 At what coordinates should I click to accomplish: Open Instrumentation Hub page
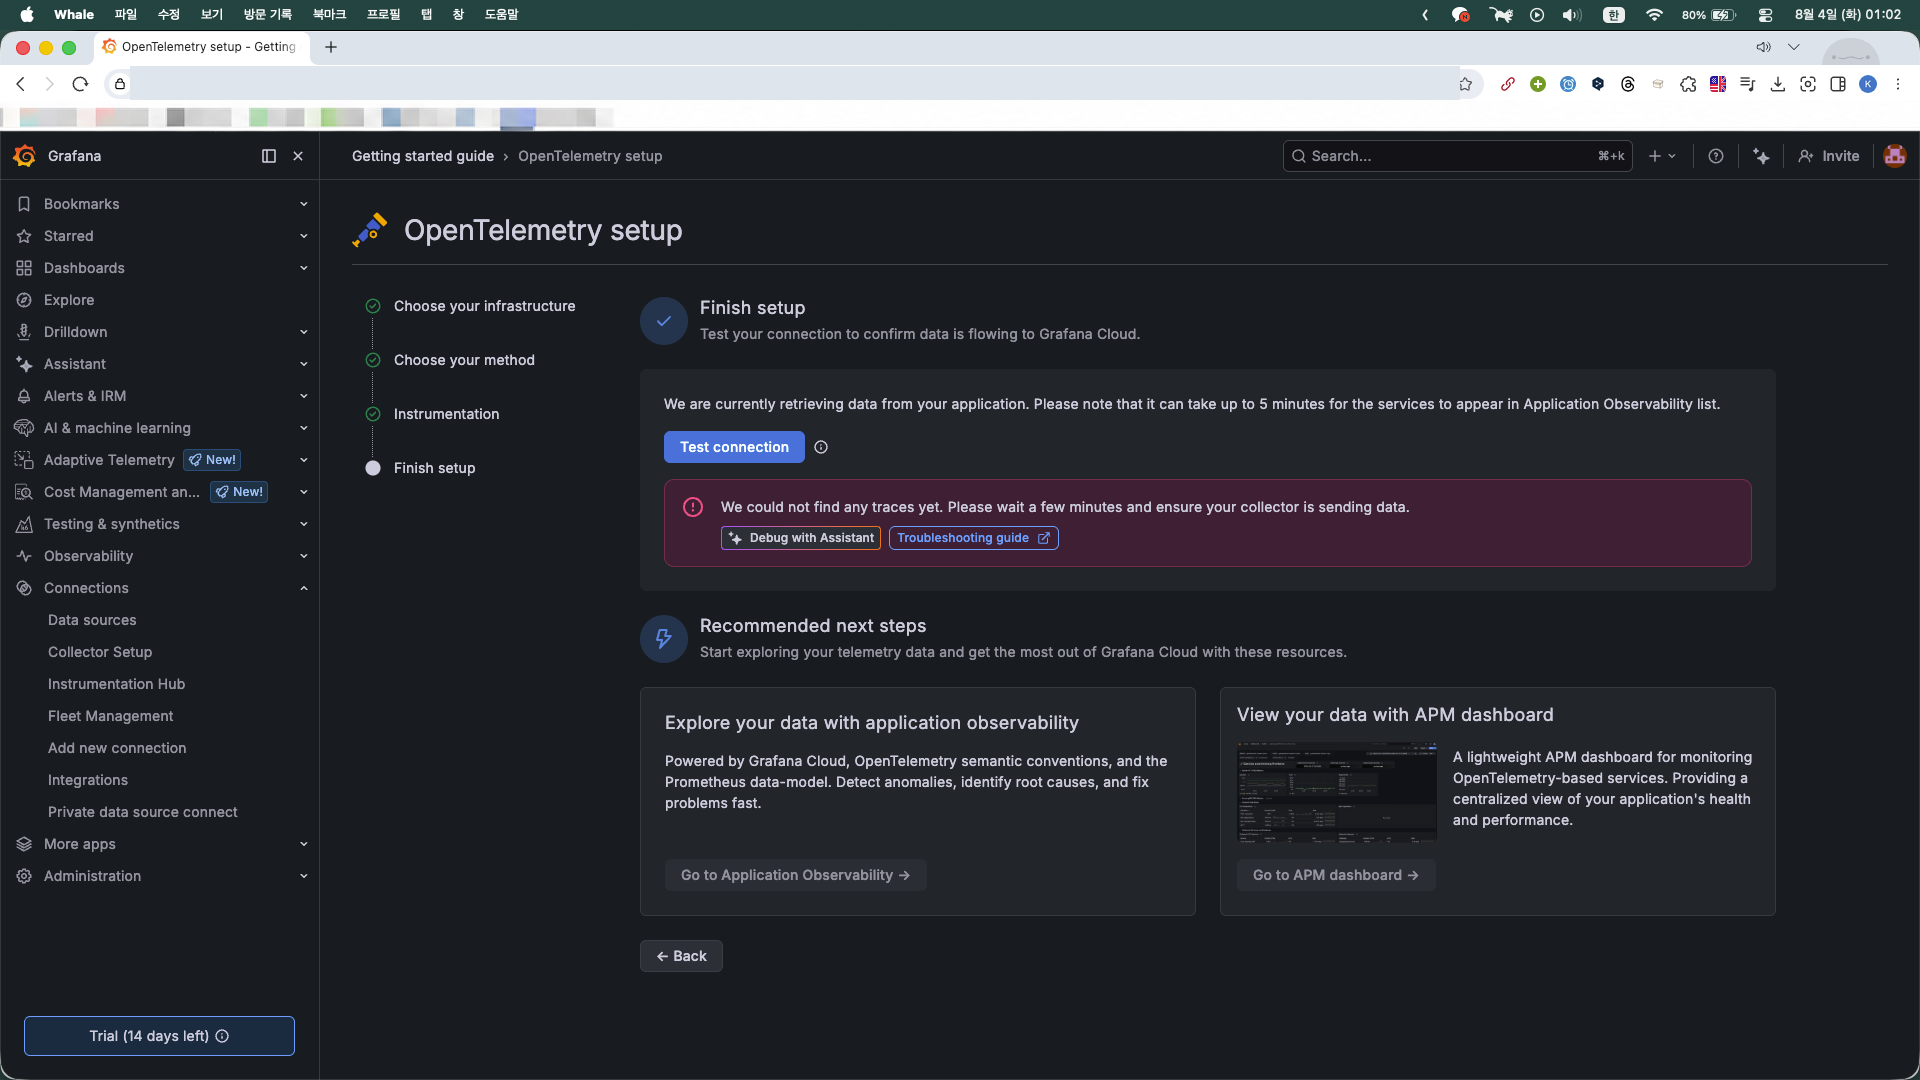[116, 684]
